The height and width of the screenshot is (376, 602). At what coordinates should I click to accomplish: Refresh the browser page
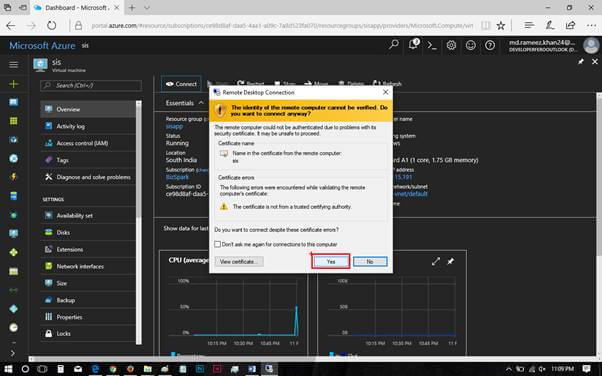click(51, 26)
